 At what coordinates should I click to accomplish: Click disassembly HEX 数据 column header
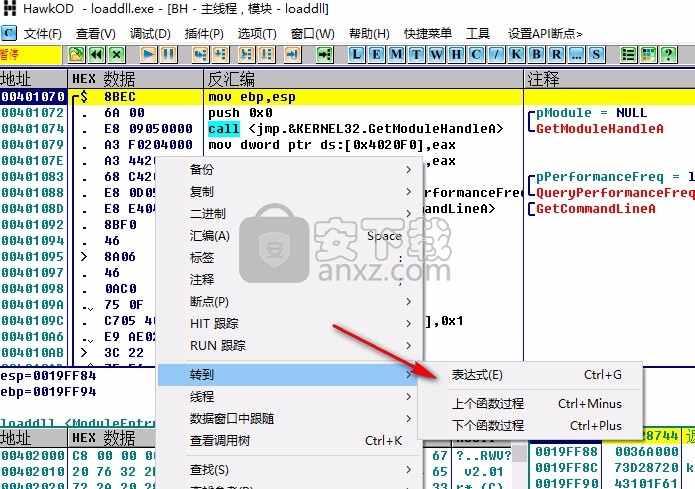[135, 79]
